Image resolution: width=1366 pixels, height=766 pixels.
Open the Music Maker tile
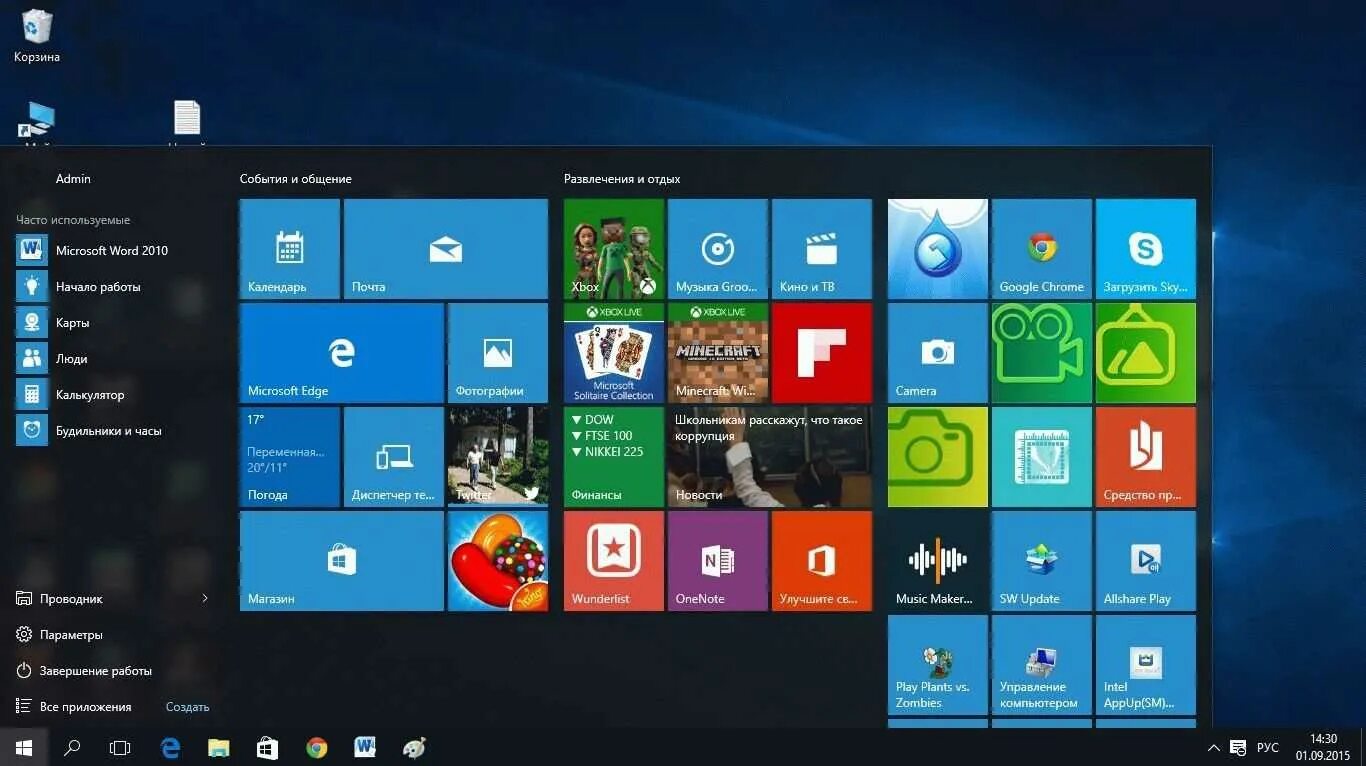[938, 561]
